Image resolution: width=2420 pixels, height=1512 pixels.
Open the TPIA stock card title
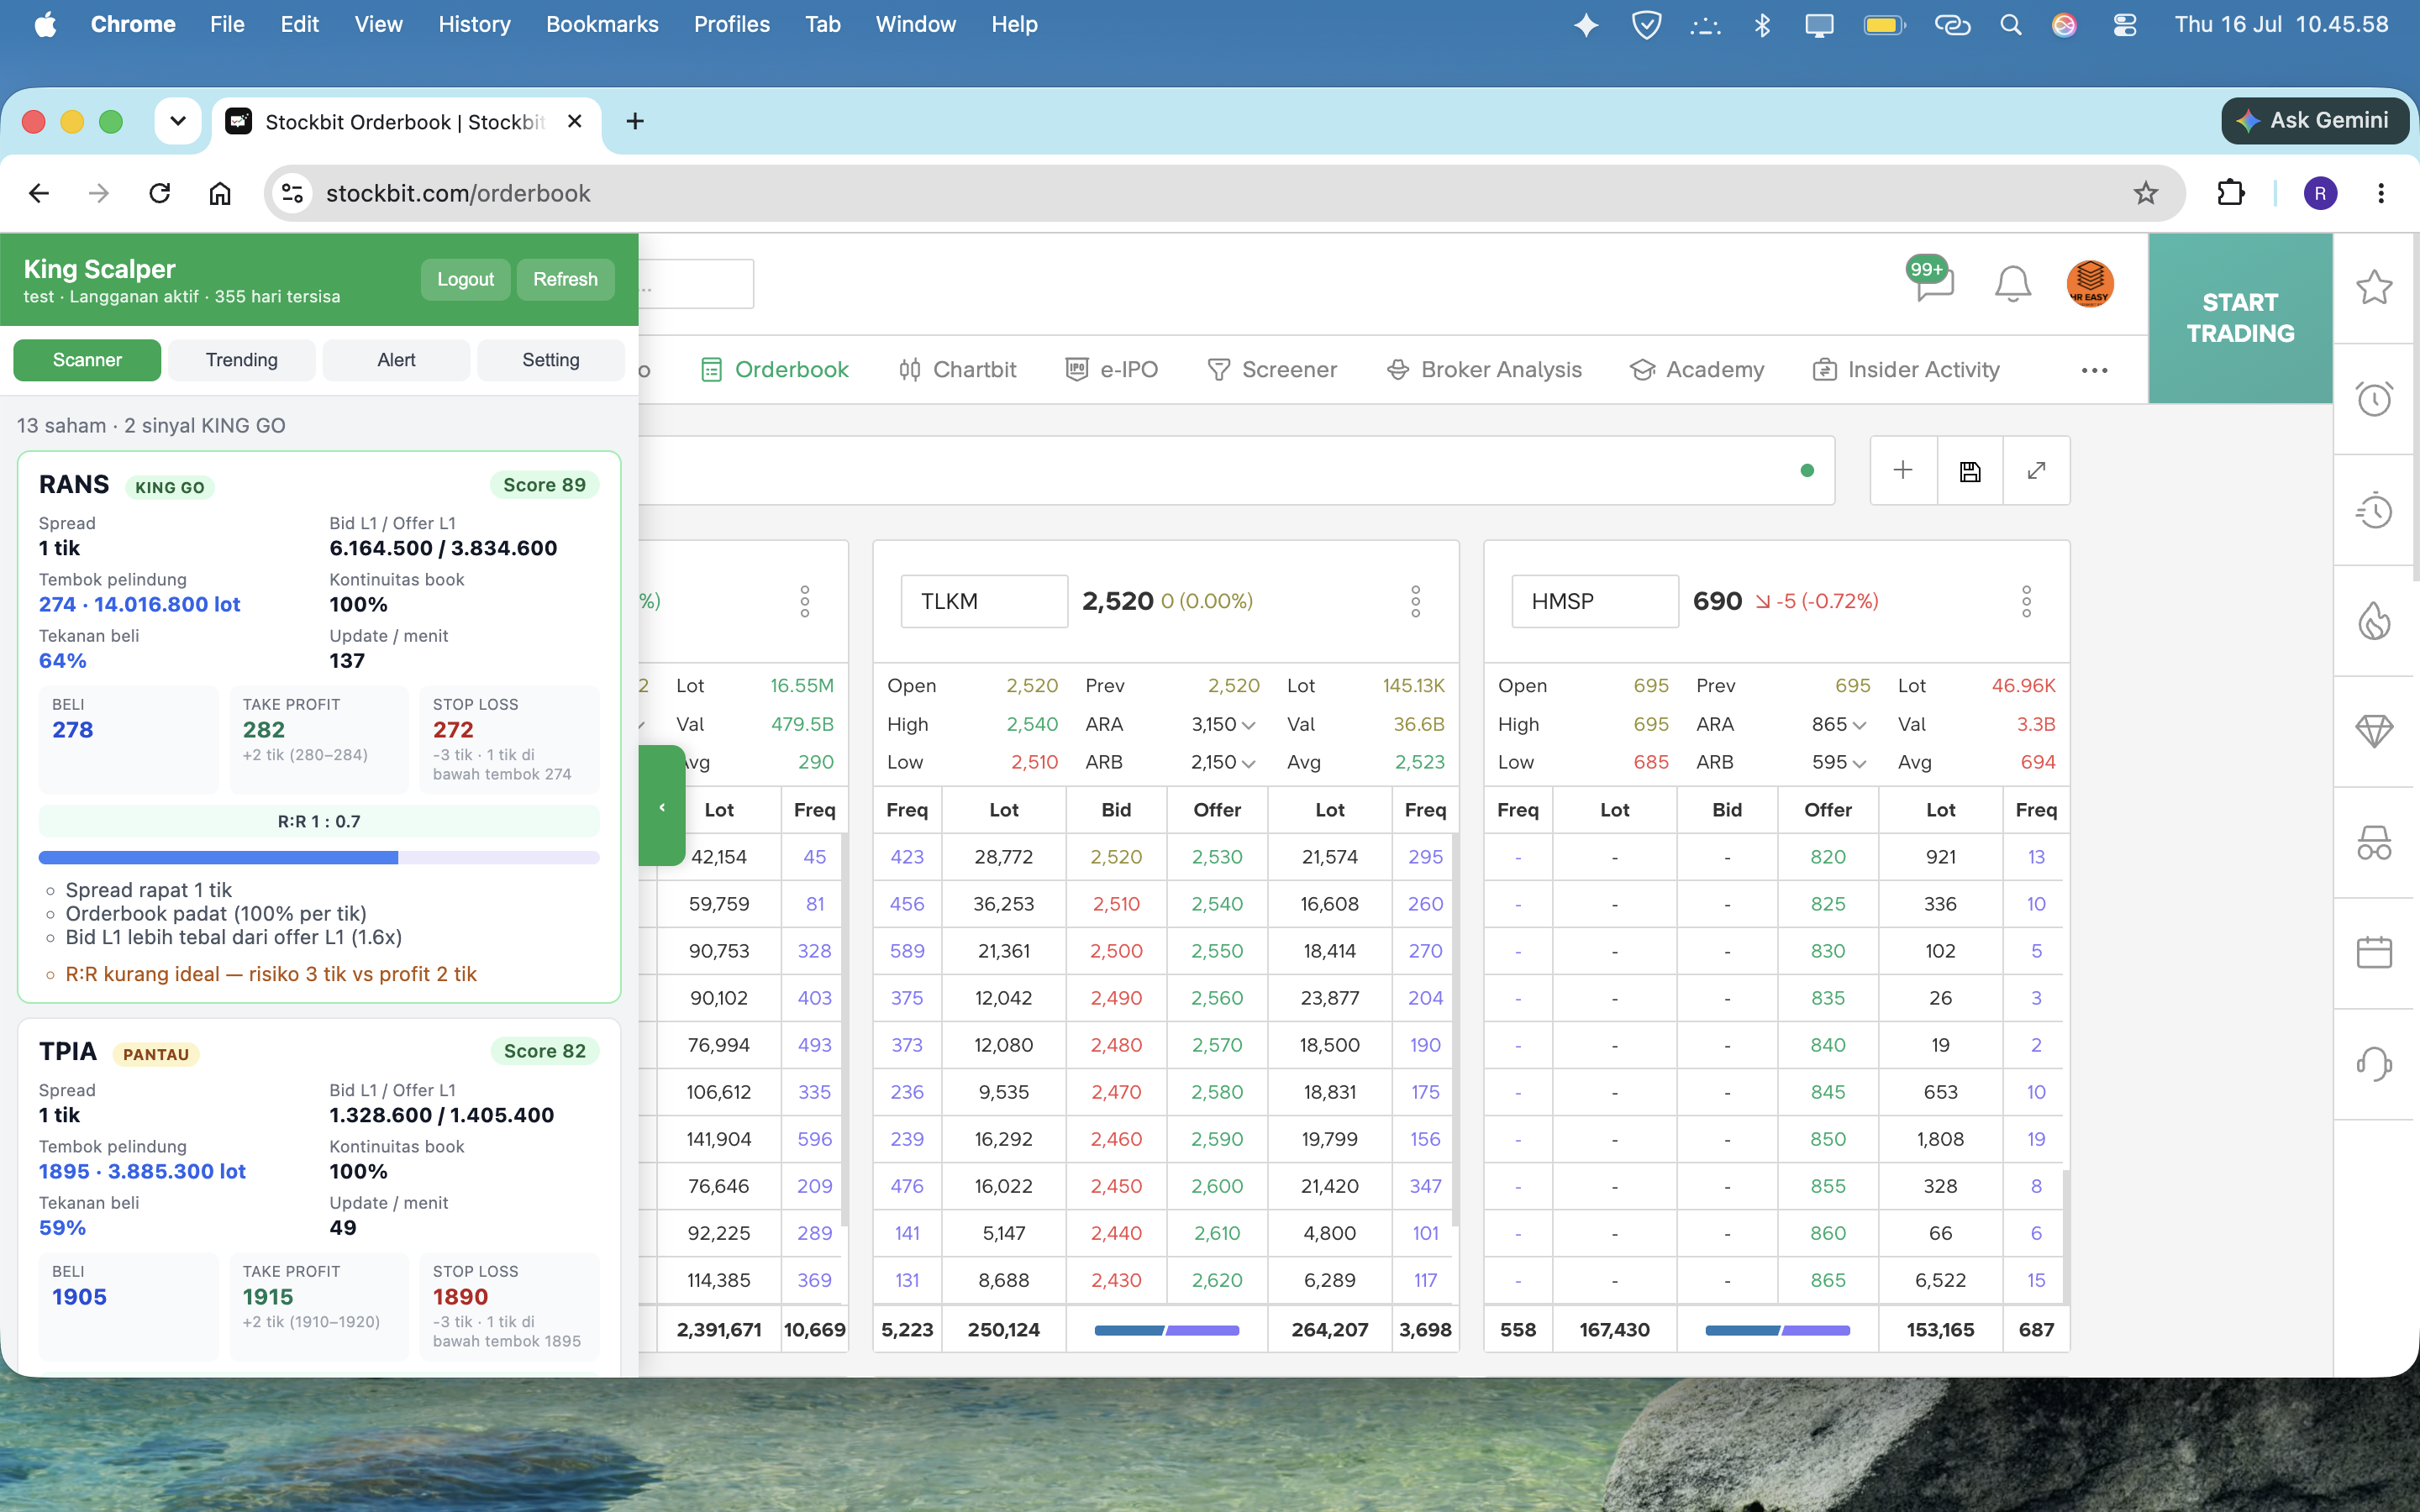click(68, 1051)
